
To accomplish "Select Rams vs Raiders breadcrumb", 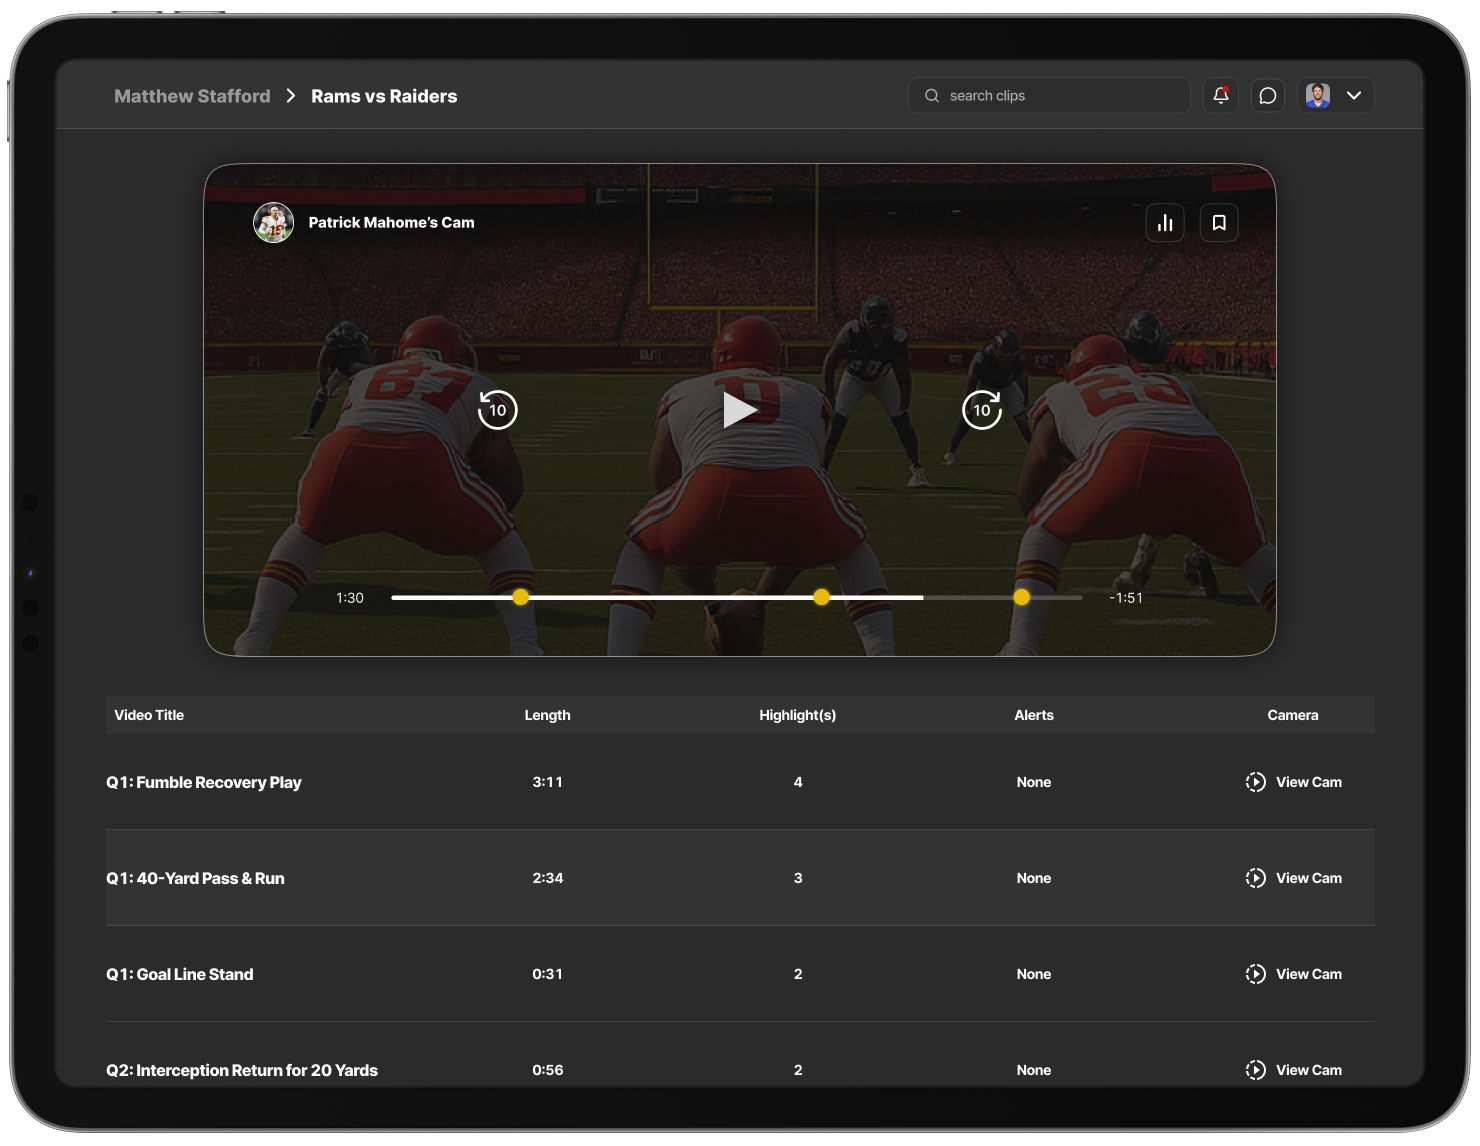I will click(x=384, y=96).
